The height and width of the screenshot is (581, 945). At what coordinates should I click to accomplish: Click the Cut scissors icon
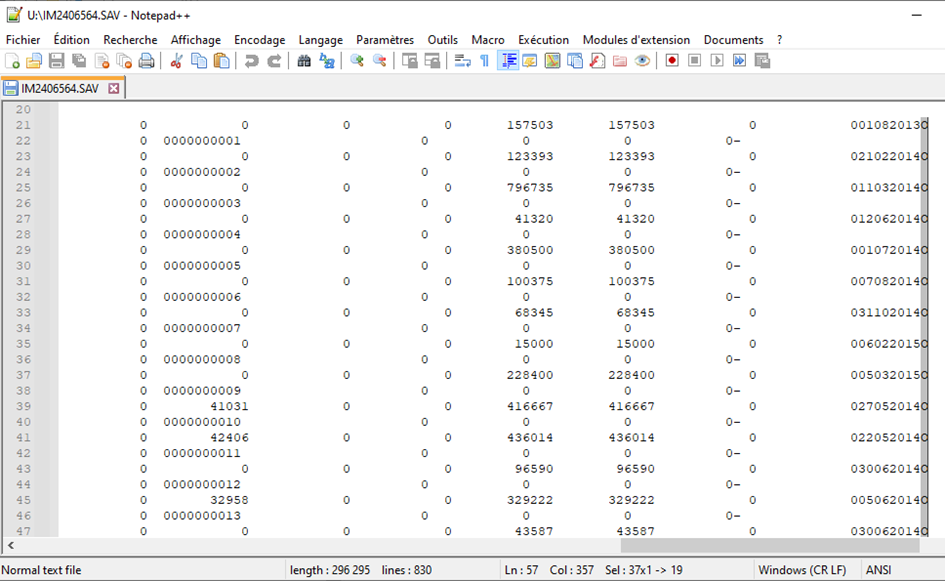[176, 61]
